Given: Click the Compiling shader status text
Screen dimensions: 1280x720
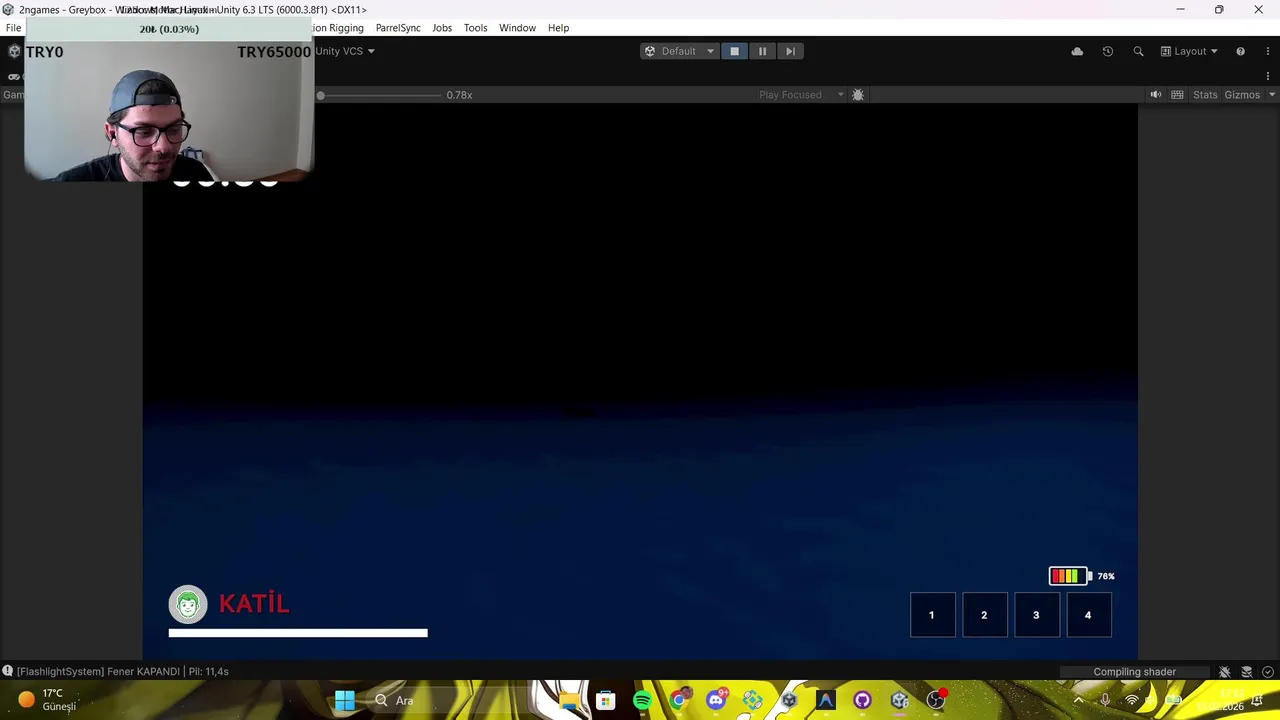Looking at the screenshot, I should click(x=1134, y=672).
